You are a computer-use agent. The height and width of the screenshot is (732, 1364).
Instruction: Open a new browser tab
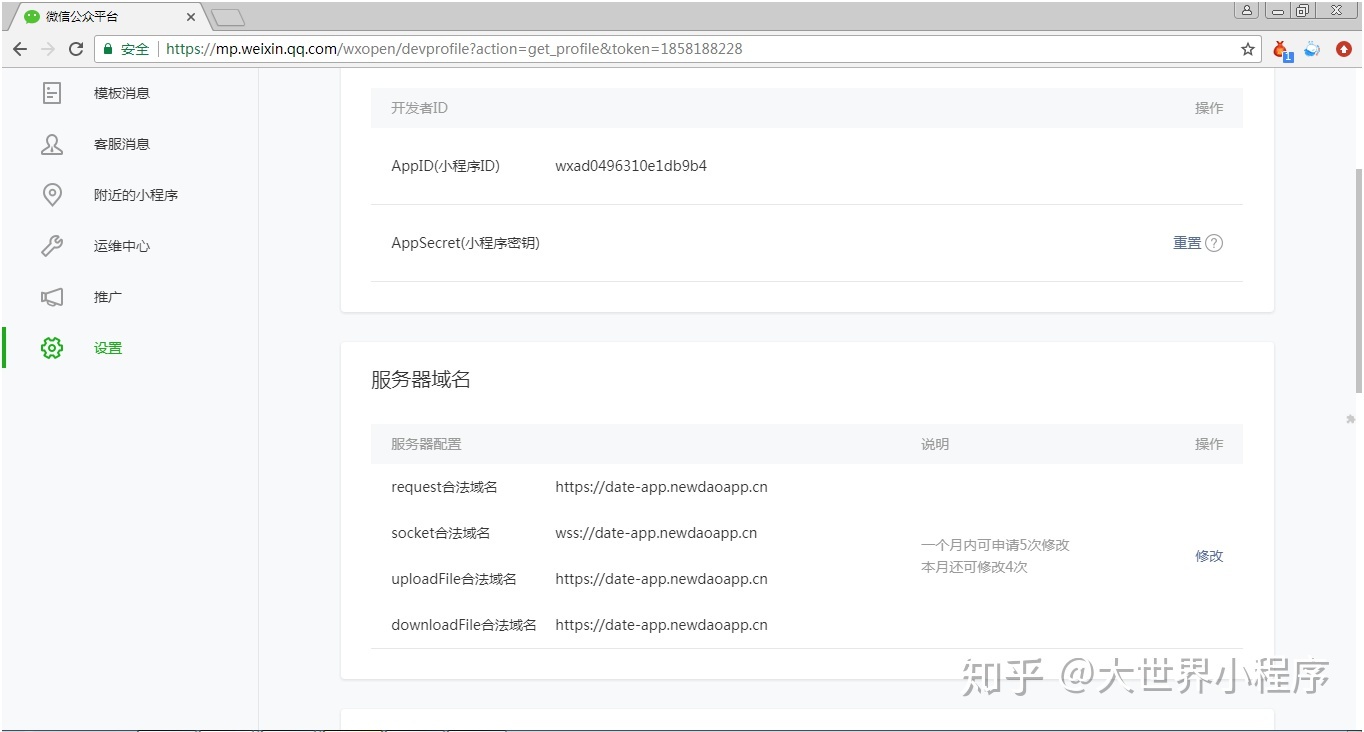click(225, 16)
